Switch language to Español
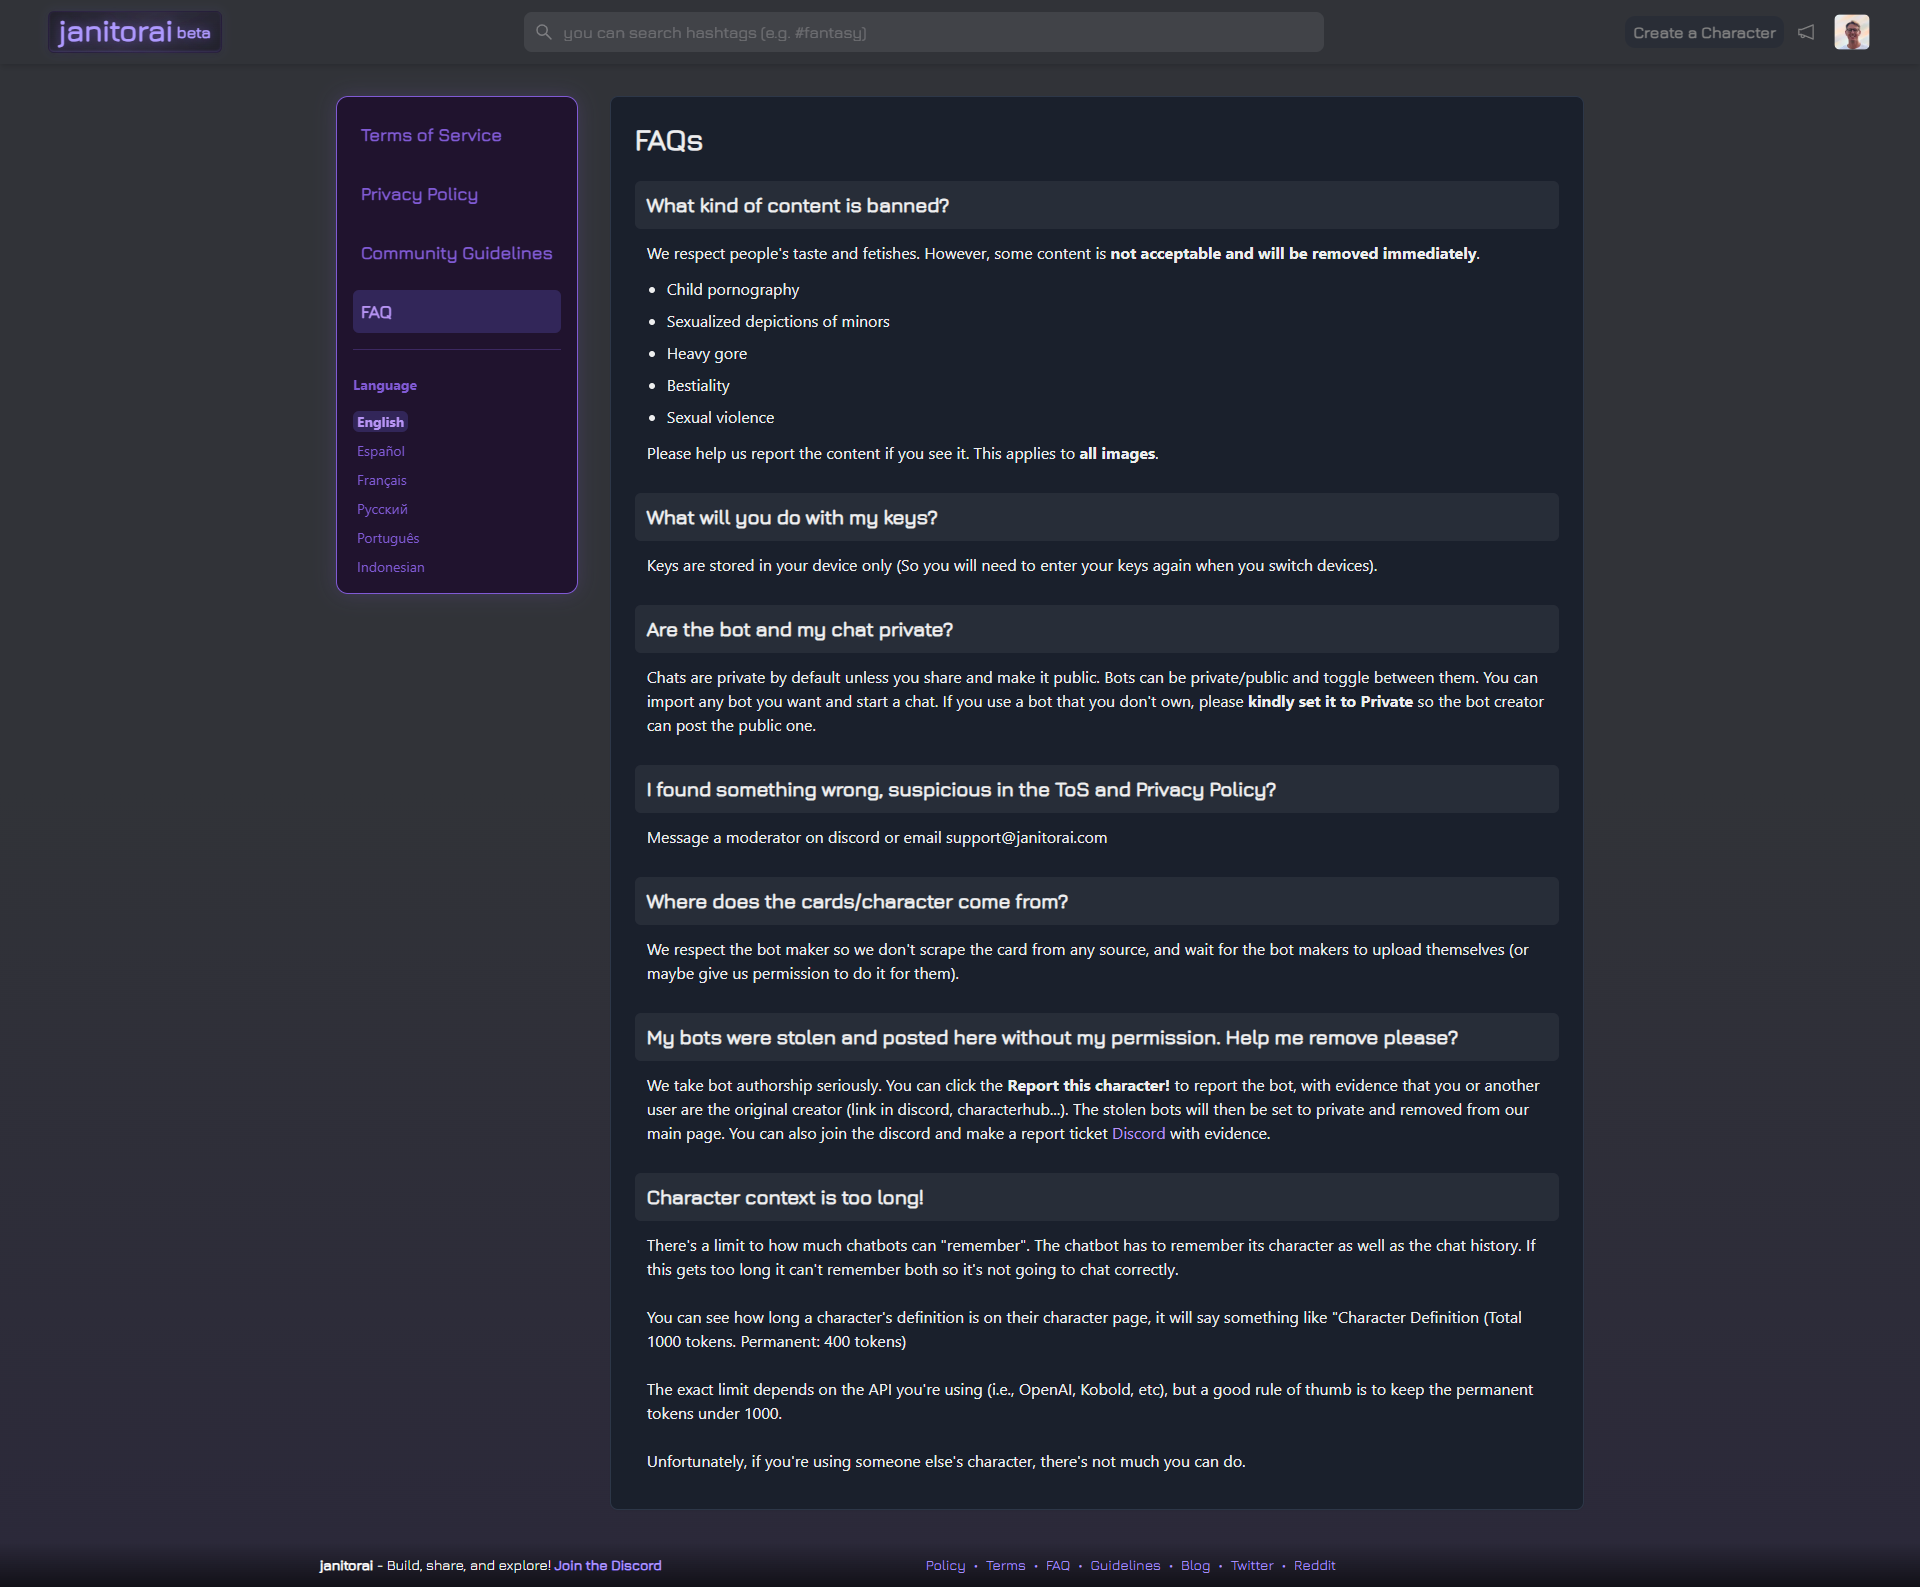Screen dimensions: 1920x1587 [x=381, y=451]
